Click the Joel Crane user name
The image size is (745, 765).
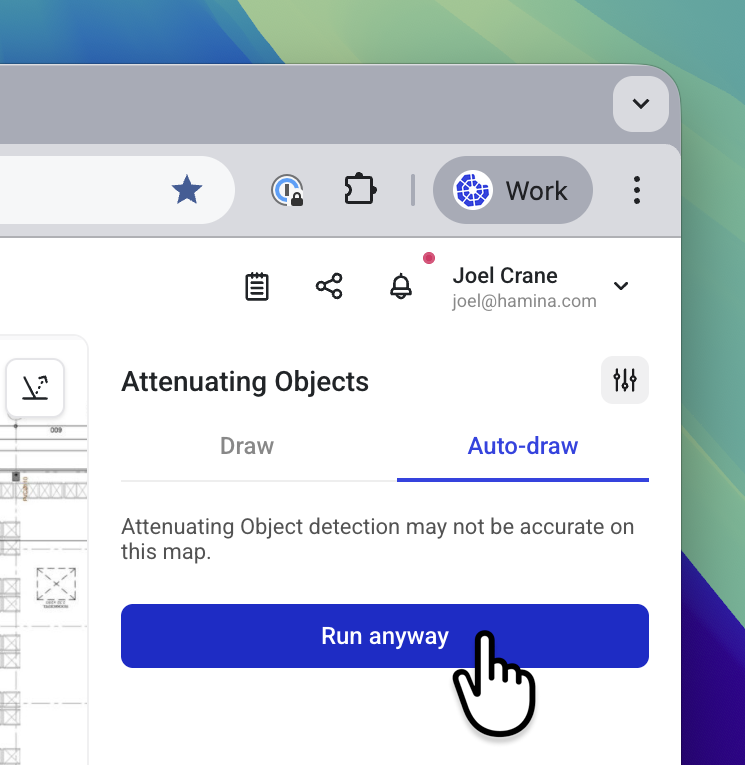click(x=505, y=276)
